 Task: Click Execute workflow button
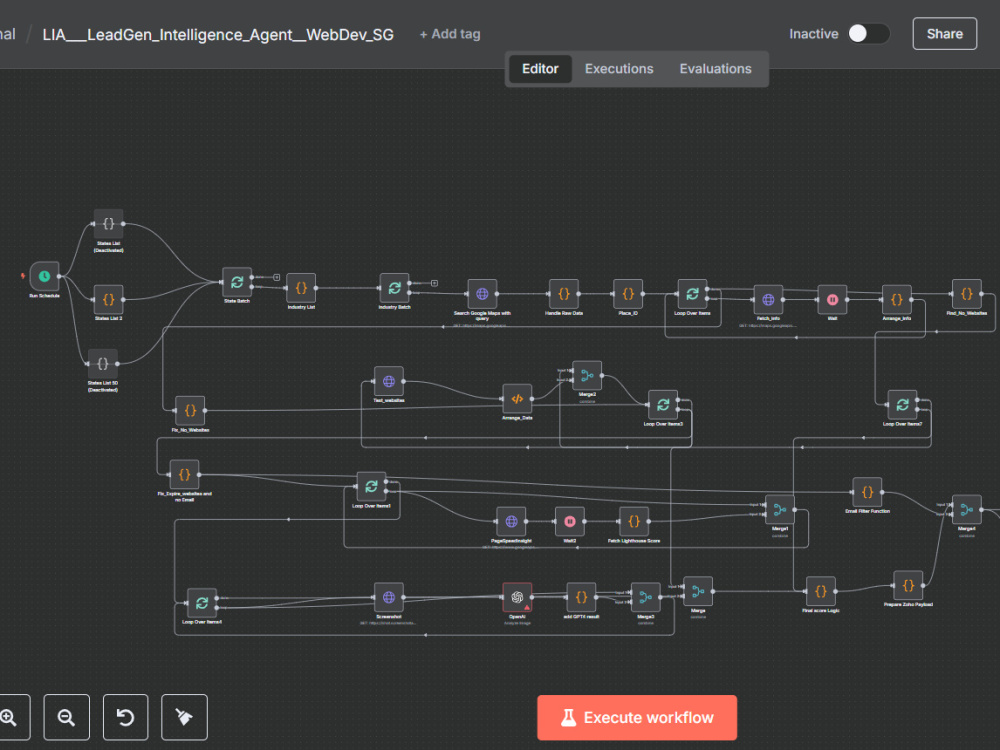pyautogui.click(x=637, y=717)
